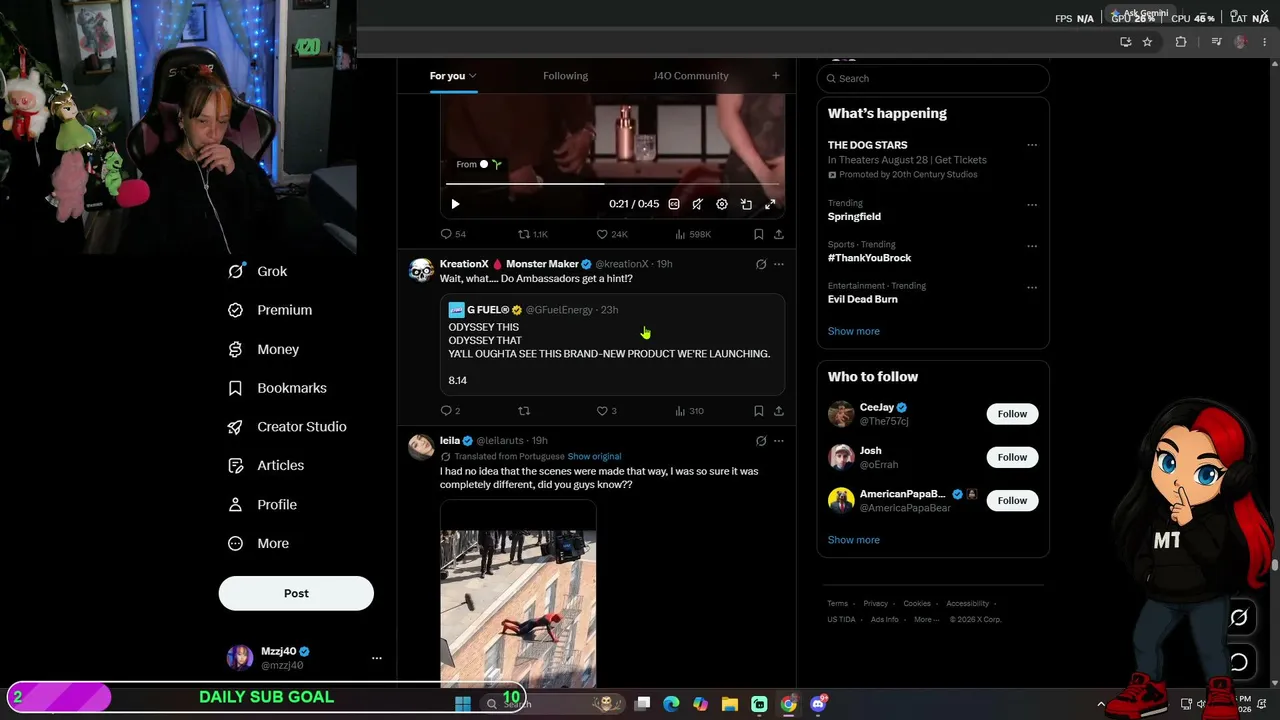Share the KreationX post
The image size is (1280, 720).
(x=779, y=411)
